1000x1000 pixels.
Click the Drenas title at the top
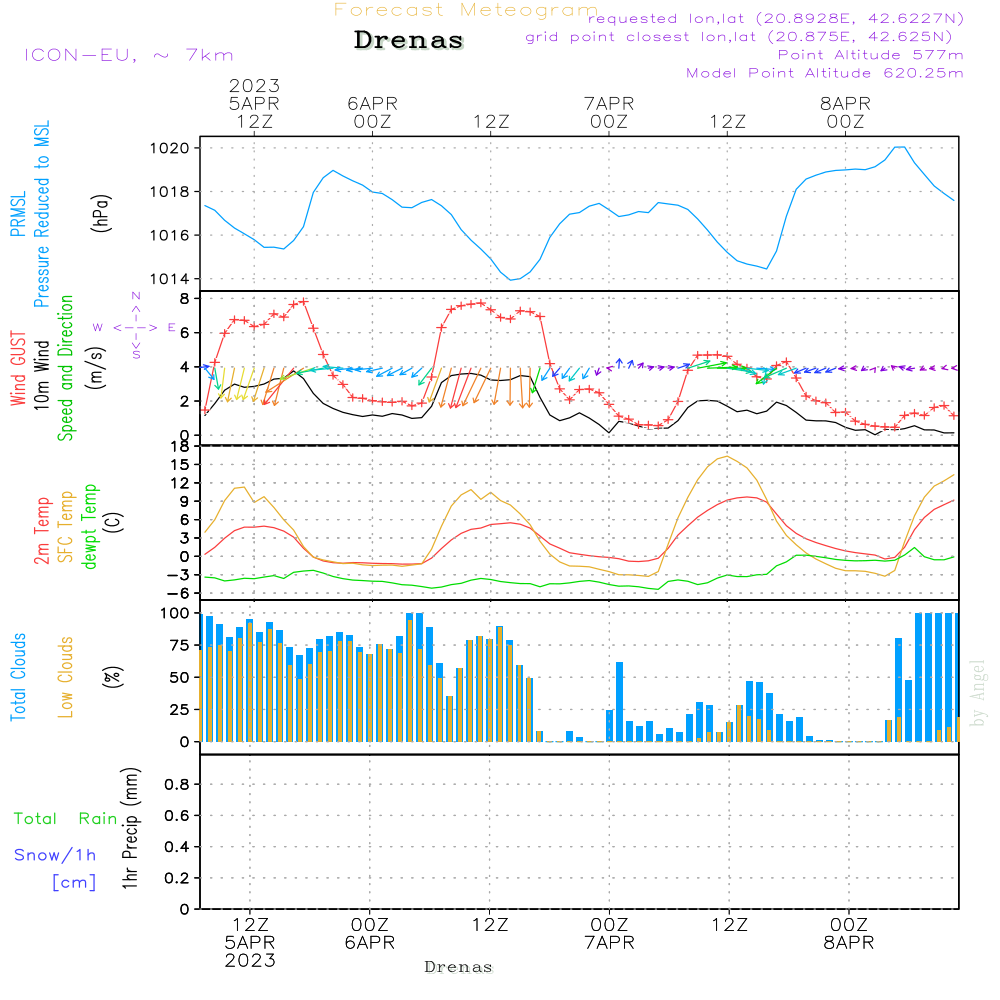pyautogui.click(x=409, y=40)
